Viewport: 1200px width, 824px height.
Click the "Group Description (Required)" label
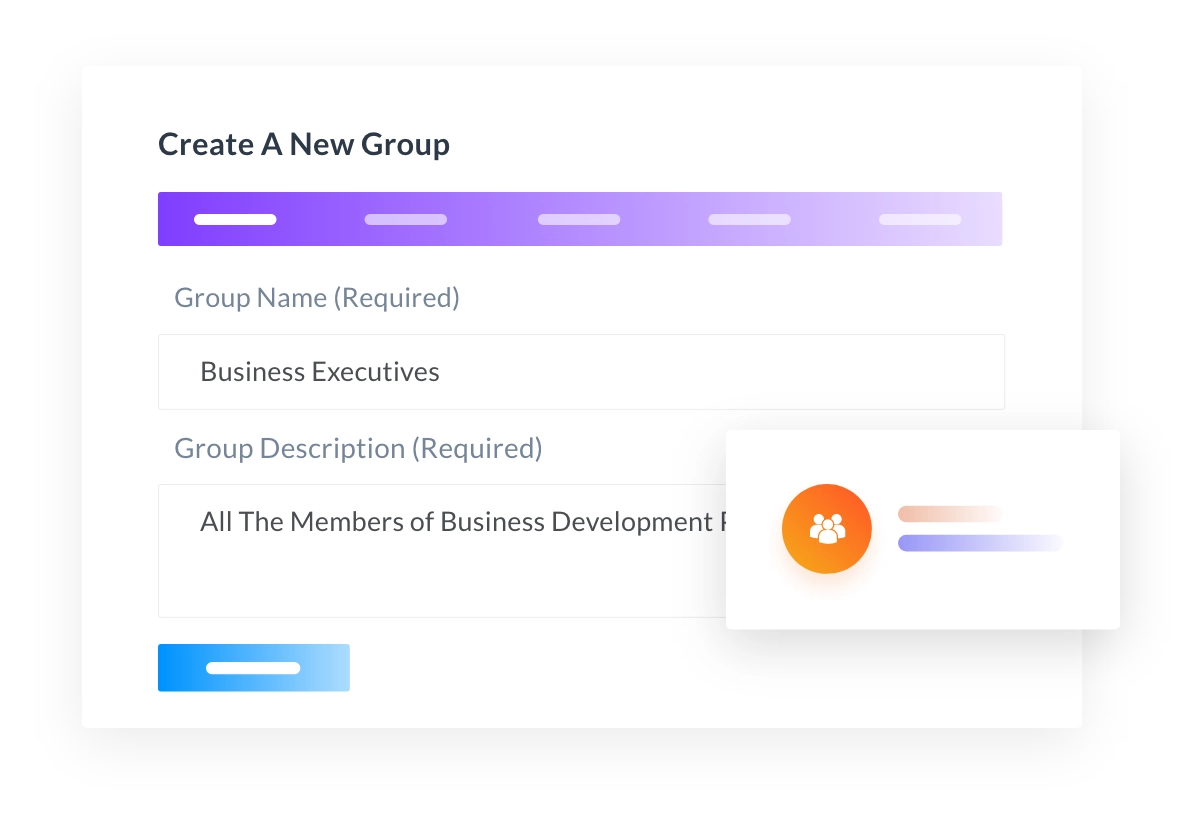(358, 448)
